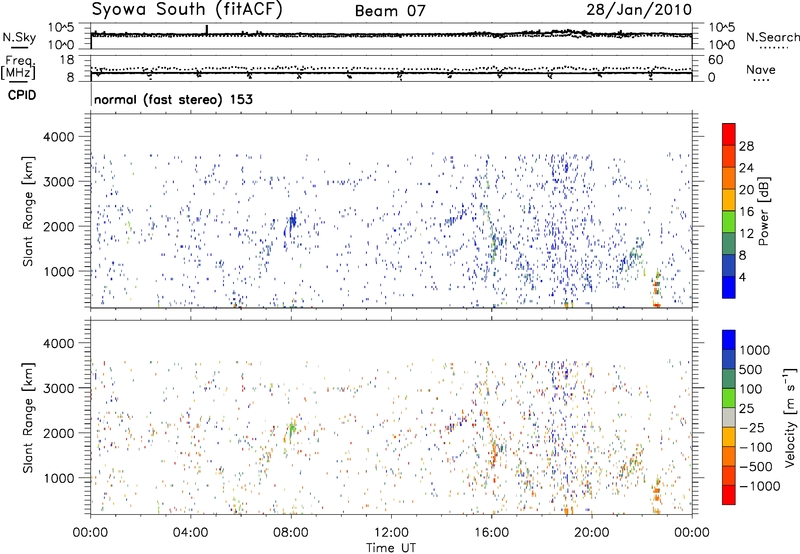Image resolution: width=800 pixels, height=554 pixels.
Task: Click the '4000' range tick of the power panel
Action: [x=59, y=137]
